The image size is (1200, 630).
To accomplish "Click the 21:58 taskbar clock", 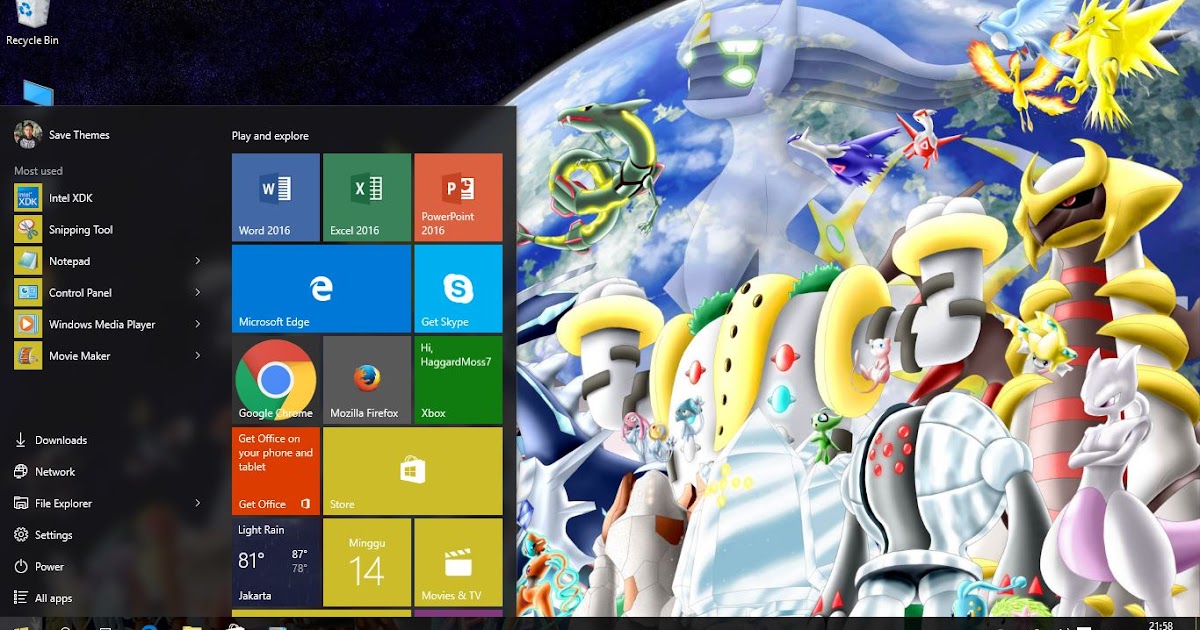I will [x=1160, y=625].
